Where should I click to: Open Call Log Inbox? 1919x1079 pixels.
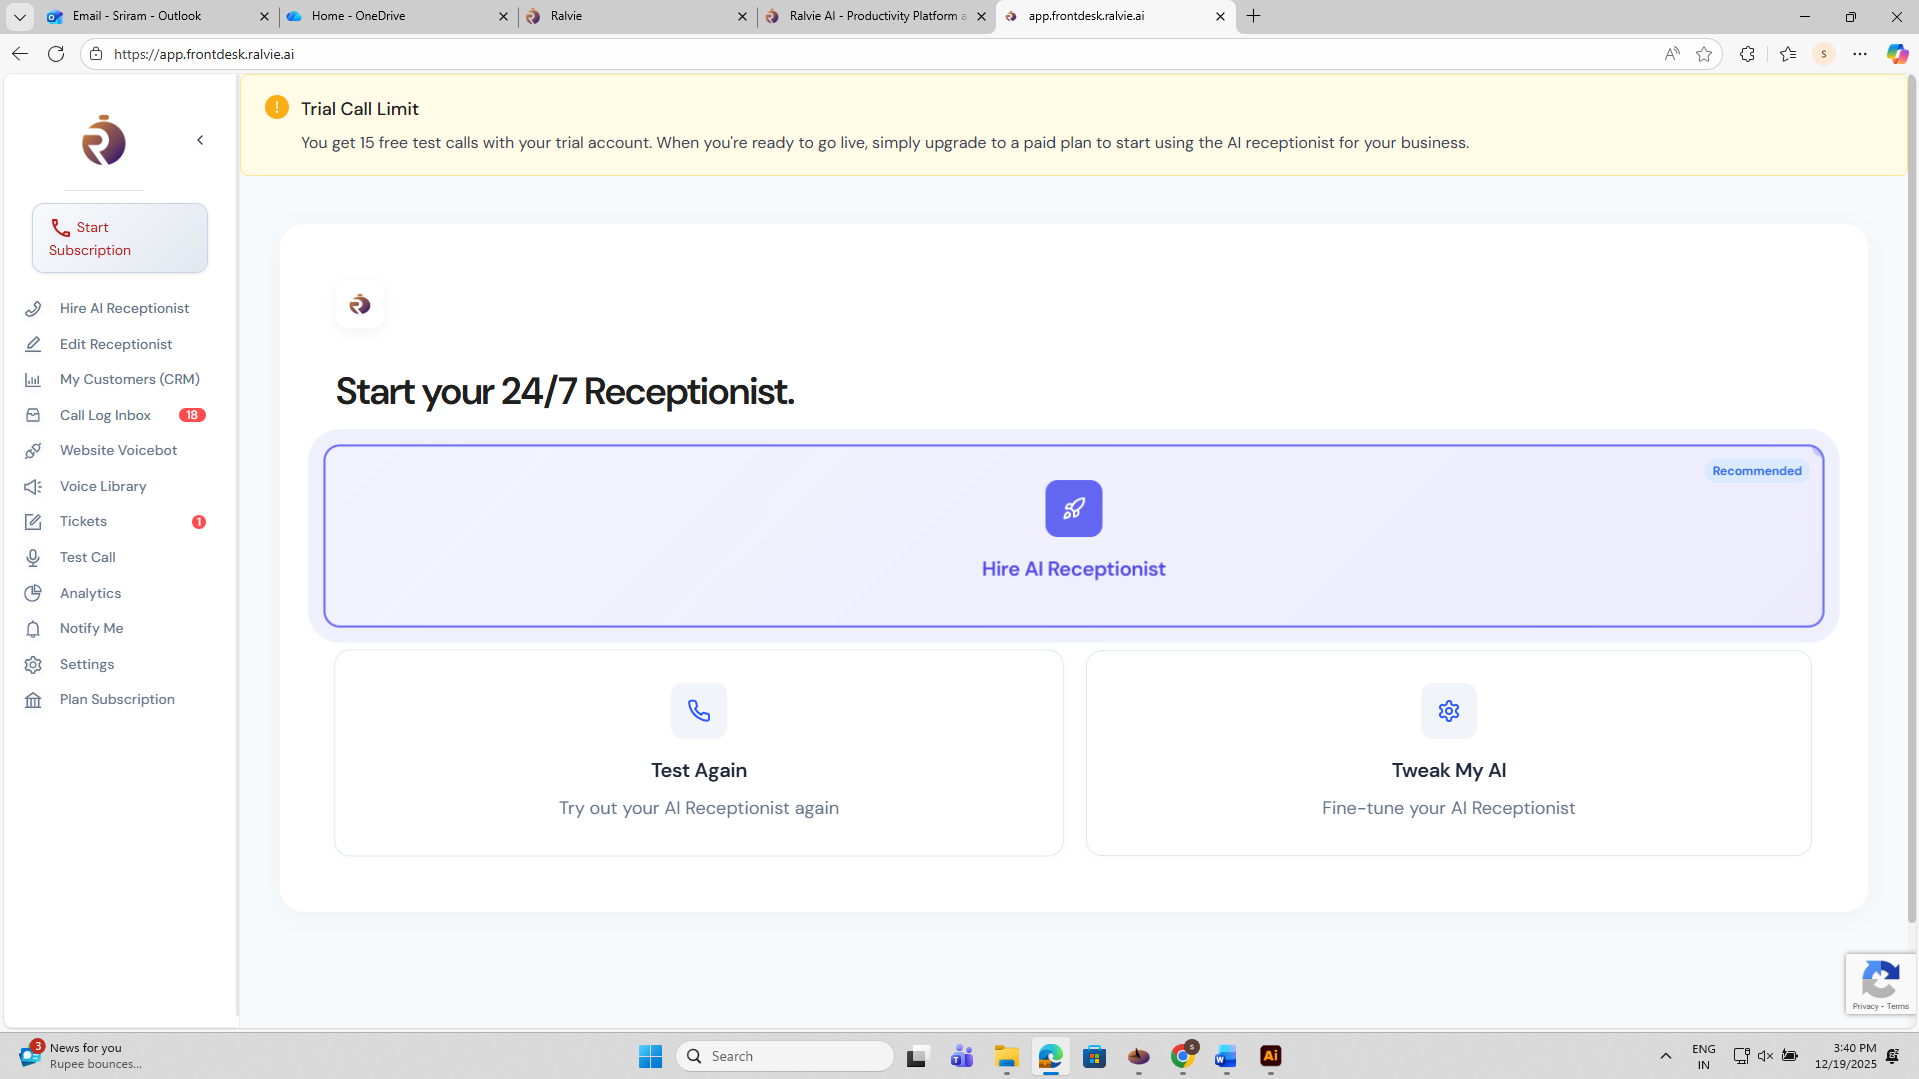[x=105, y=415]
